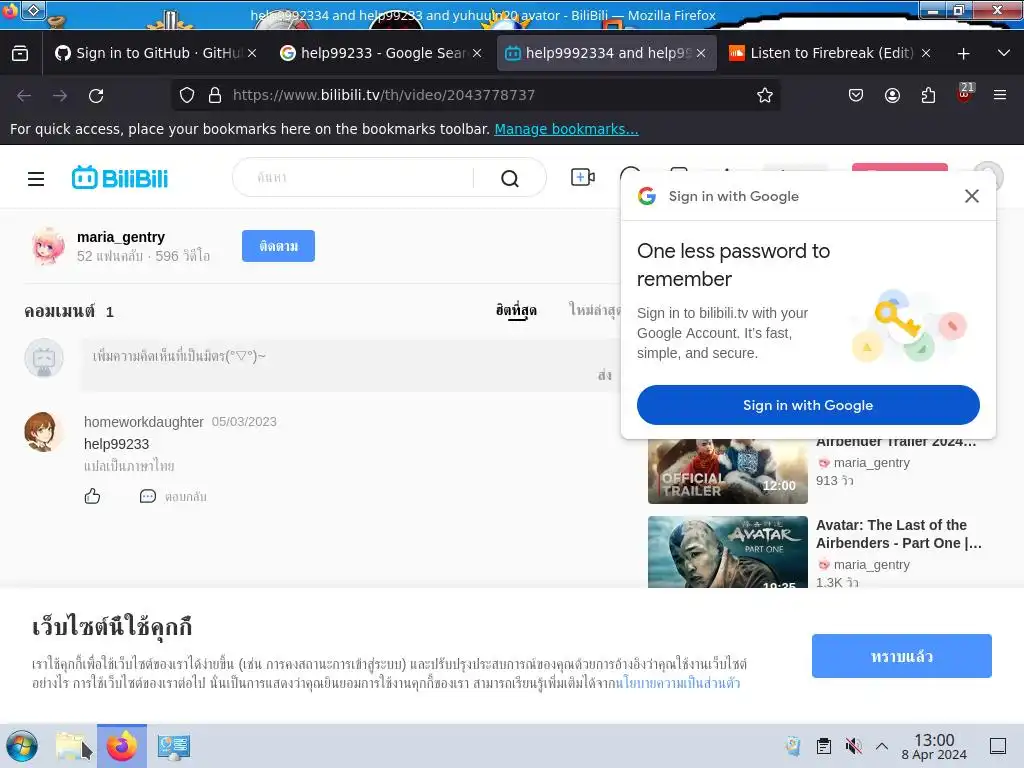The height and width of the screenshot is (768, 1024).
Task: Go forward to next page
Action: coord(60,96)
